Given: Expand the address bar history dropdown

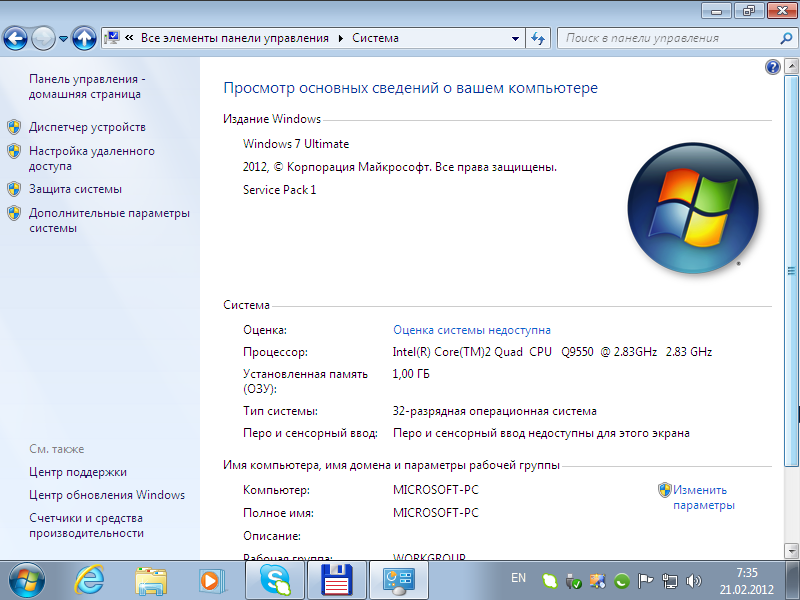Looking at the screenshot, I should 515,38.
